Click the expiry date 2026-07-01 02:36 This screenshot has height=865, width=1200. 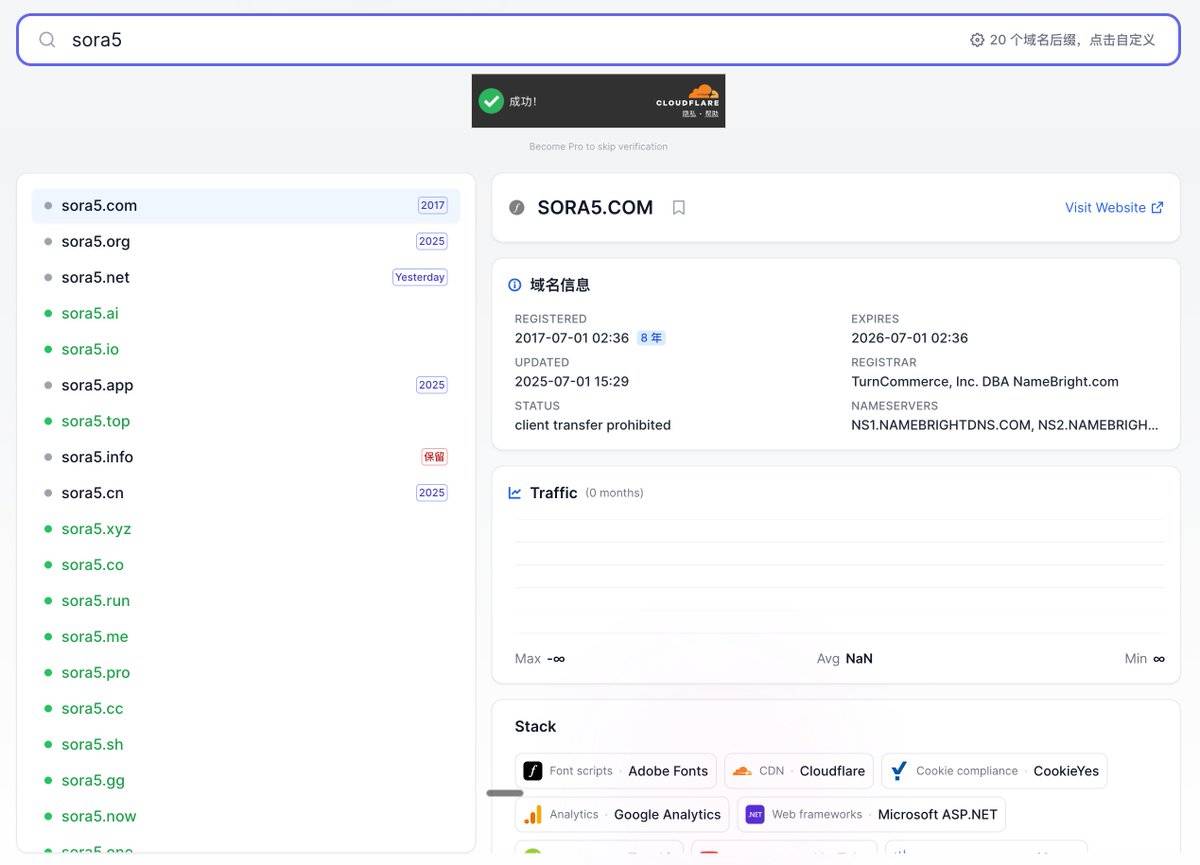point(910,338)
